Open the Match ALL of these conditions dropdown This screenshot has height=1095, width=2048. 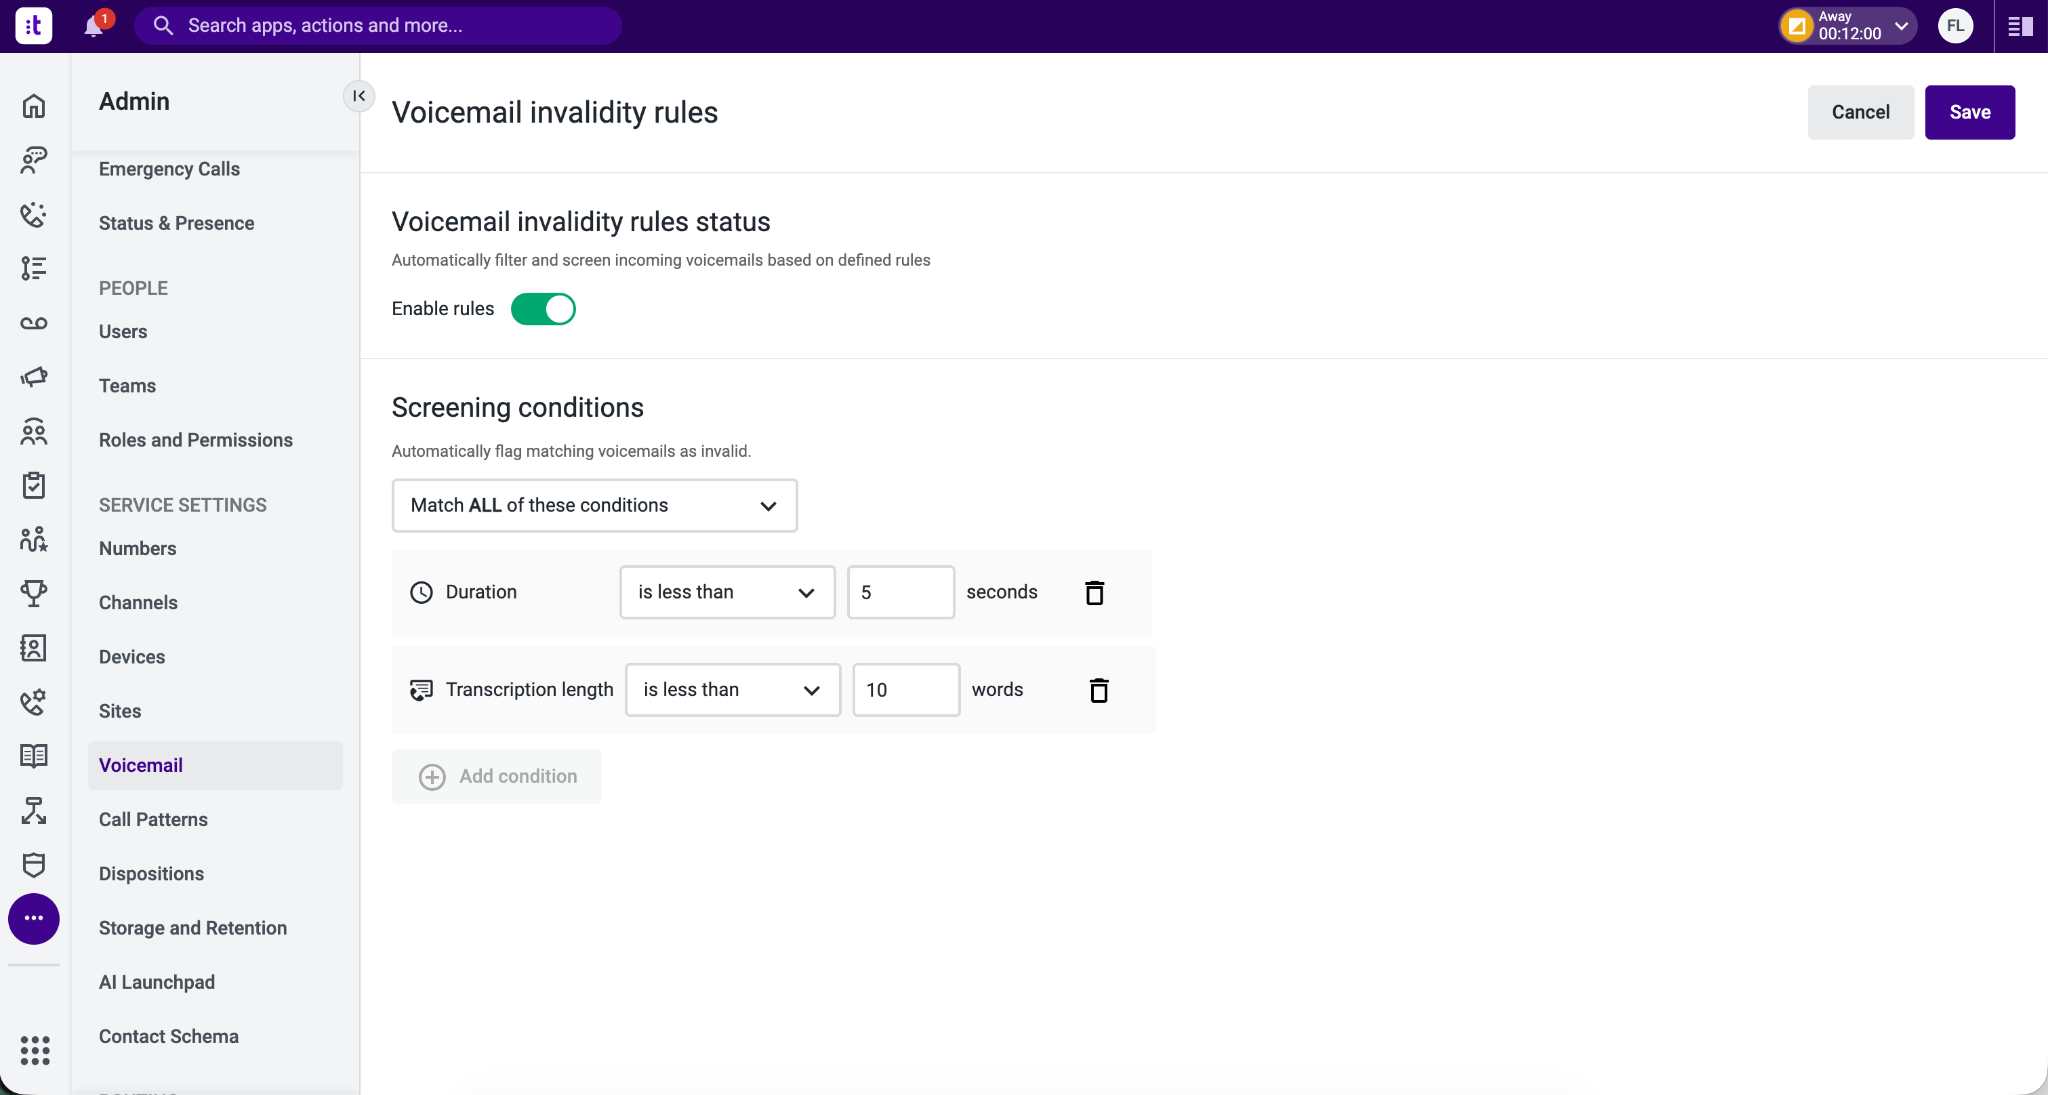click(595, 506)
